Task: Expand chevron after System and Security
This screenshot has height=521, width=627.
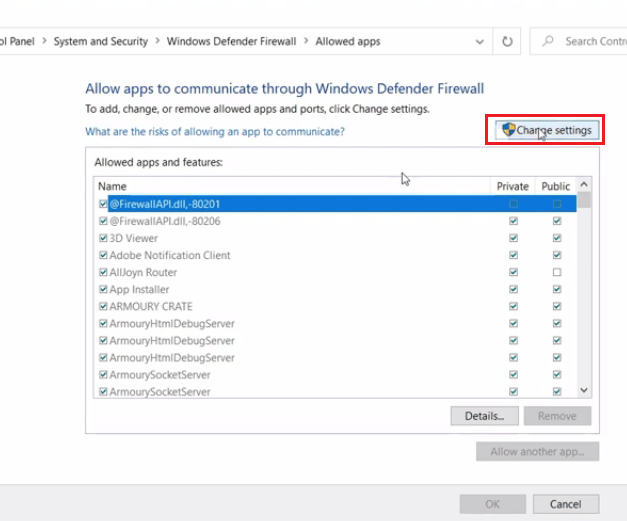Action: 158,41
